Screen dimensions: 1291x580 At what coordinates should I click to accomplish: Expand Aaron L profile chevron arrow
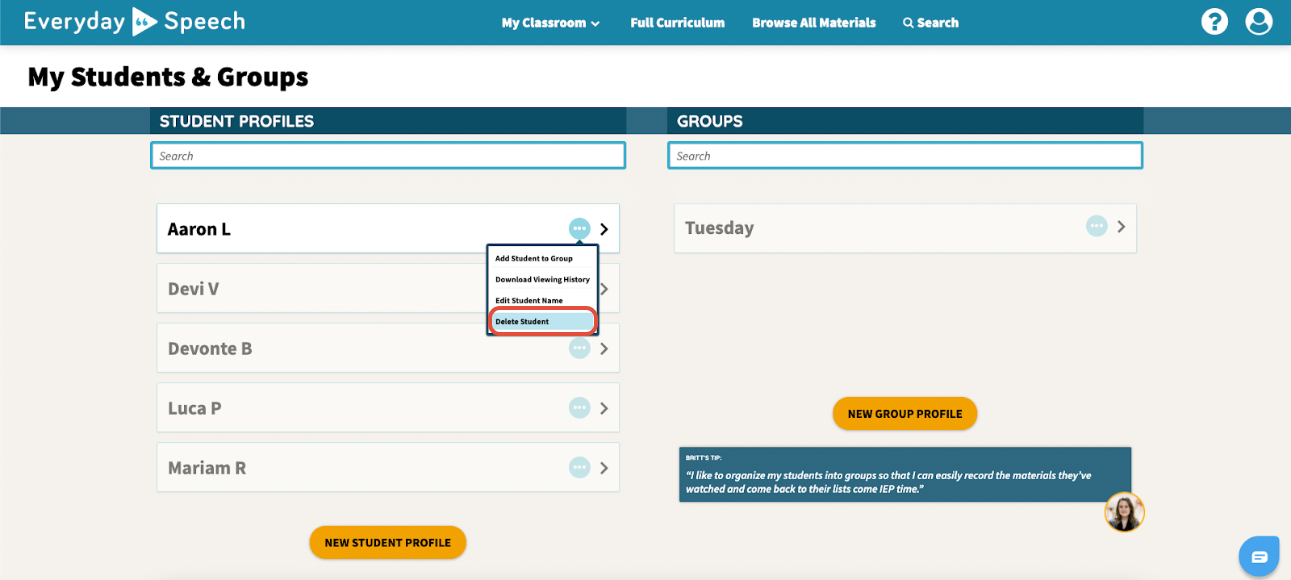click(x=604, y=229)
